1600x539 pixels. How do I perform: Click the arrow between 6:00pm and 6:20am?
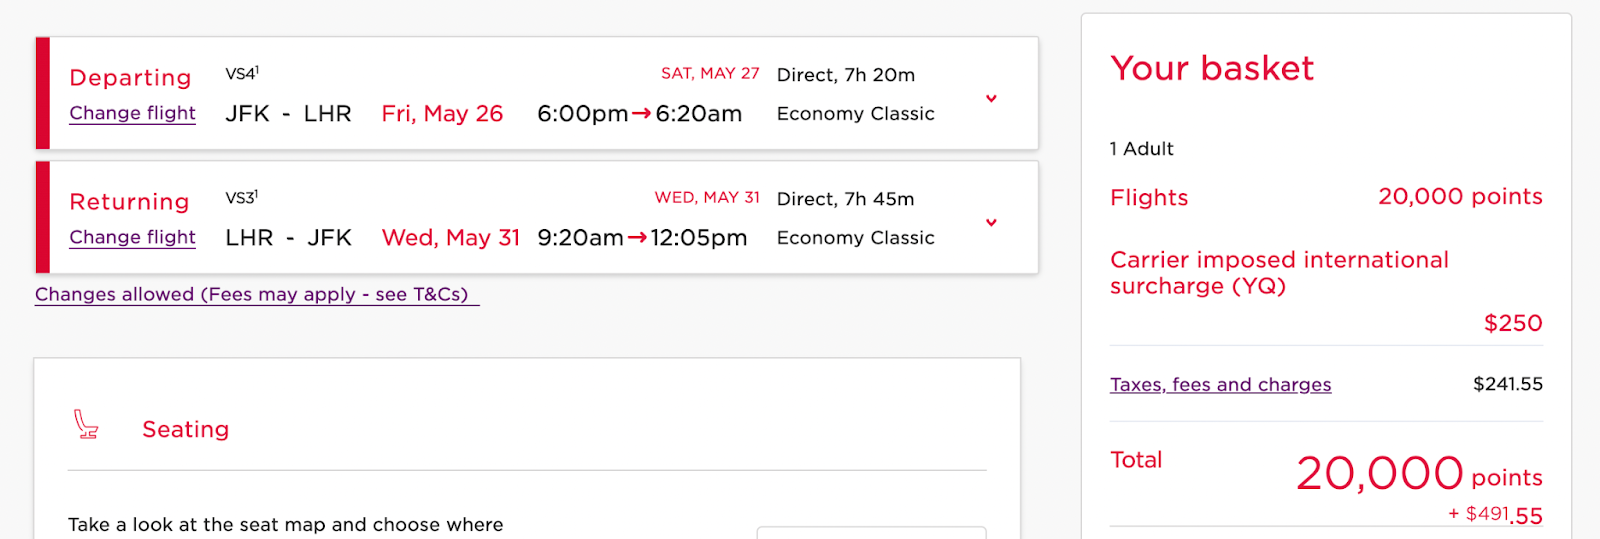tap(642, 114)
